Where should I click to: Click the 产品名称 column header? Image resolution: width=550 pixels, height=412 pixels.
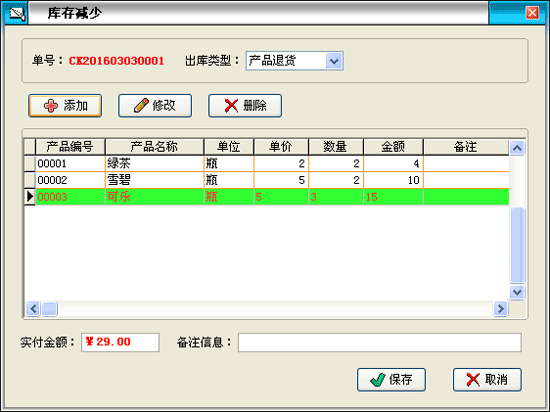click(154, 147)
